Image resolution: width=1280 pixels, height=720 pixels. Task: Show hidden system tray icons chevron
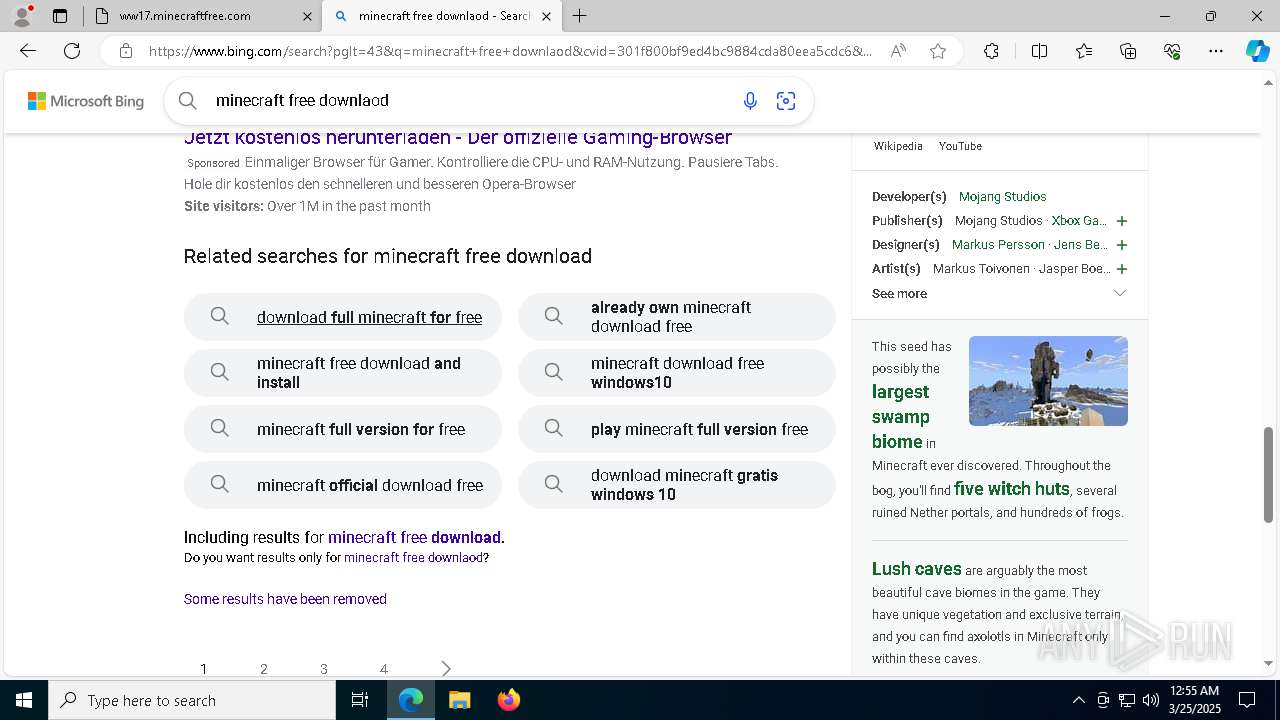click(1078, 700)
